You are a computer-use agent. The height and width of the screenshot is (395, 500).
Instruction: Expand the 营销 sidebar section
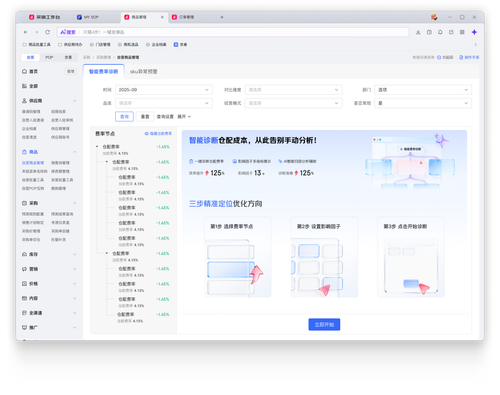[75, 269]
